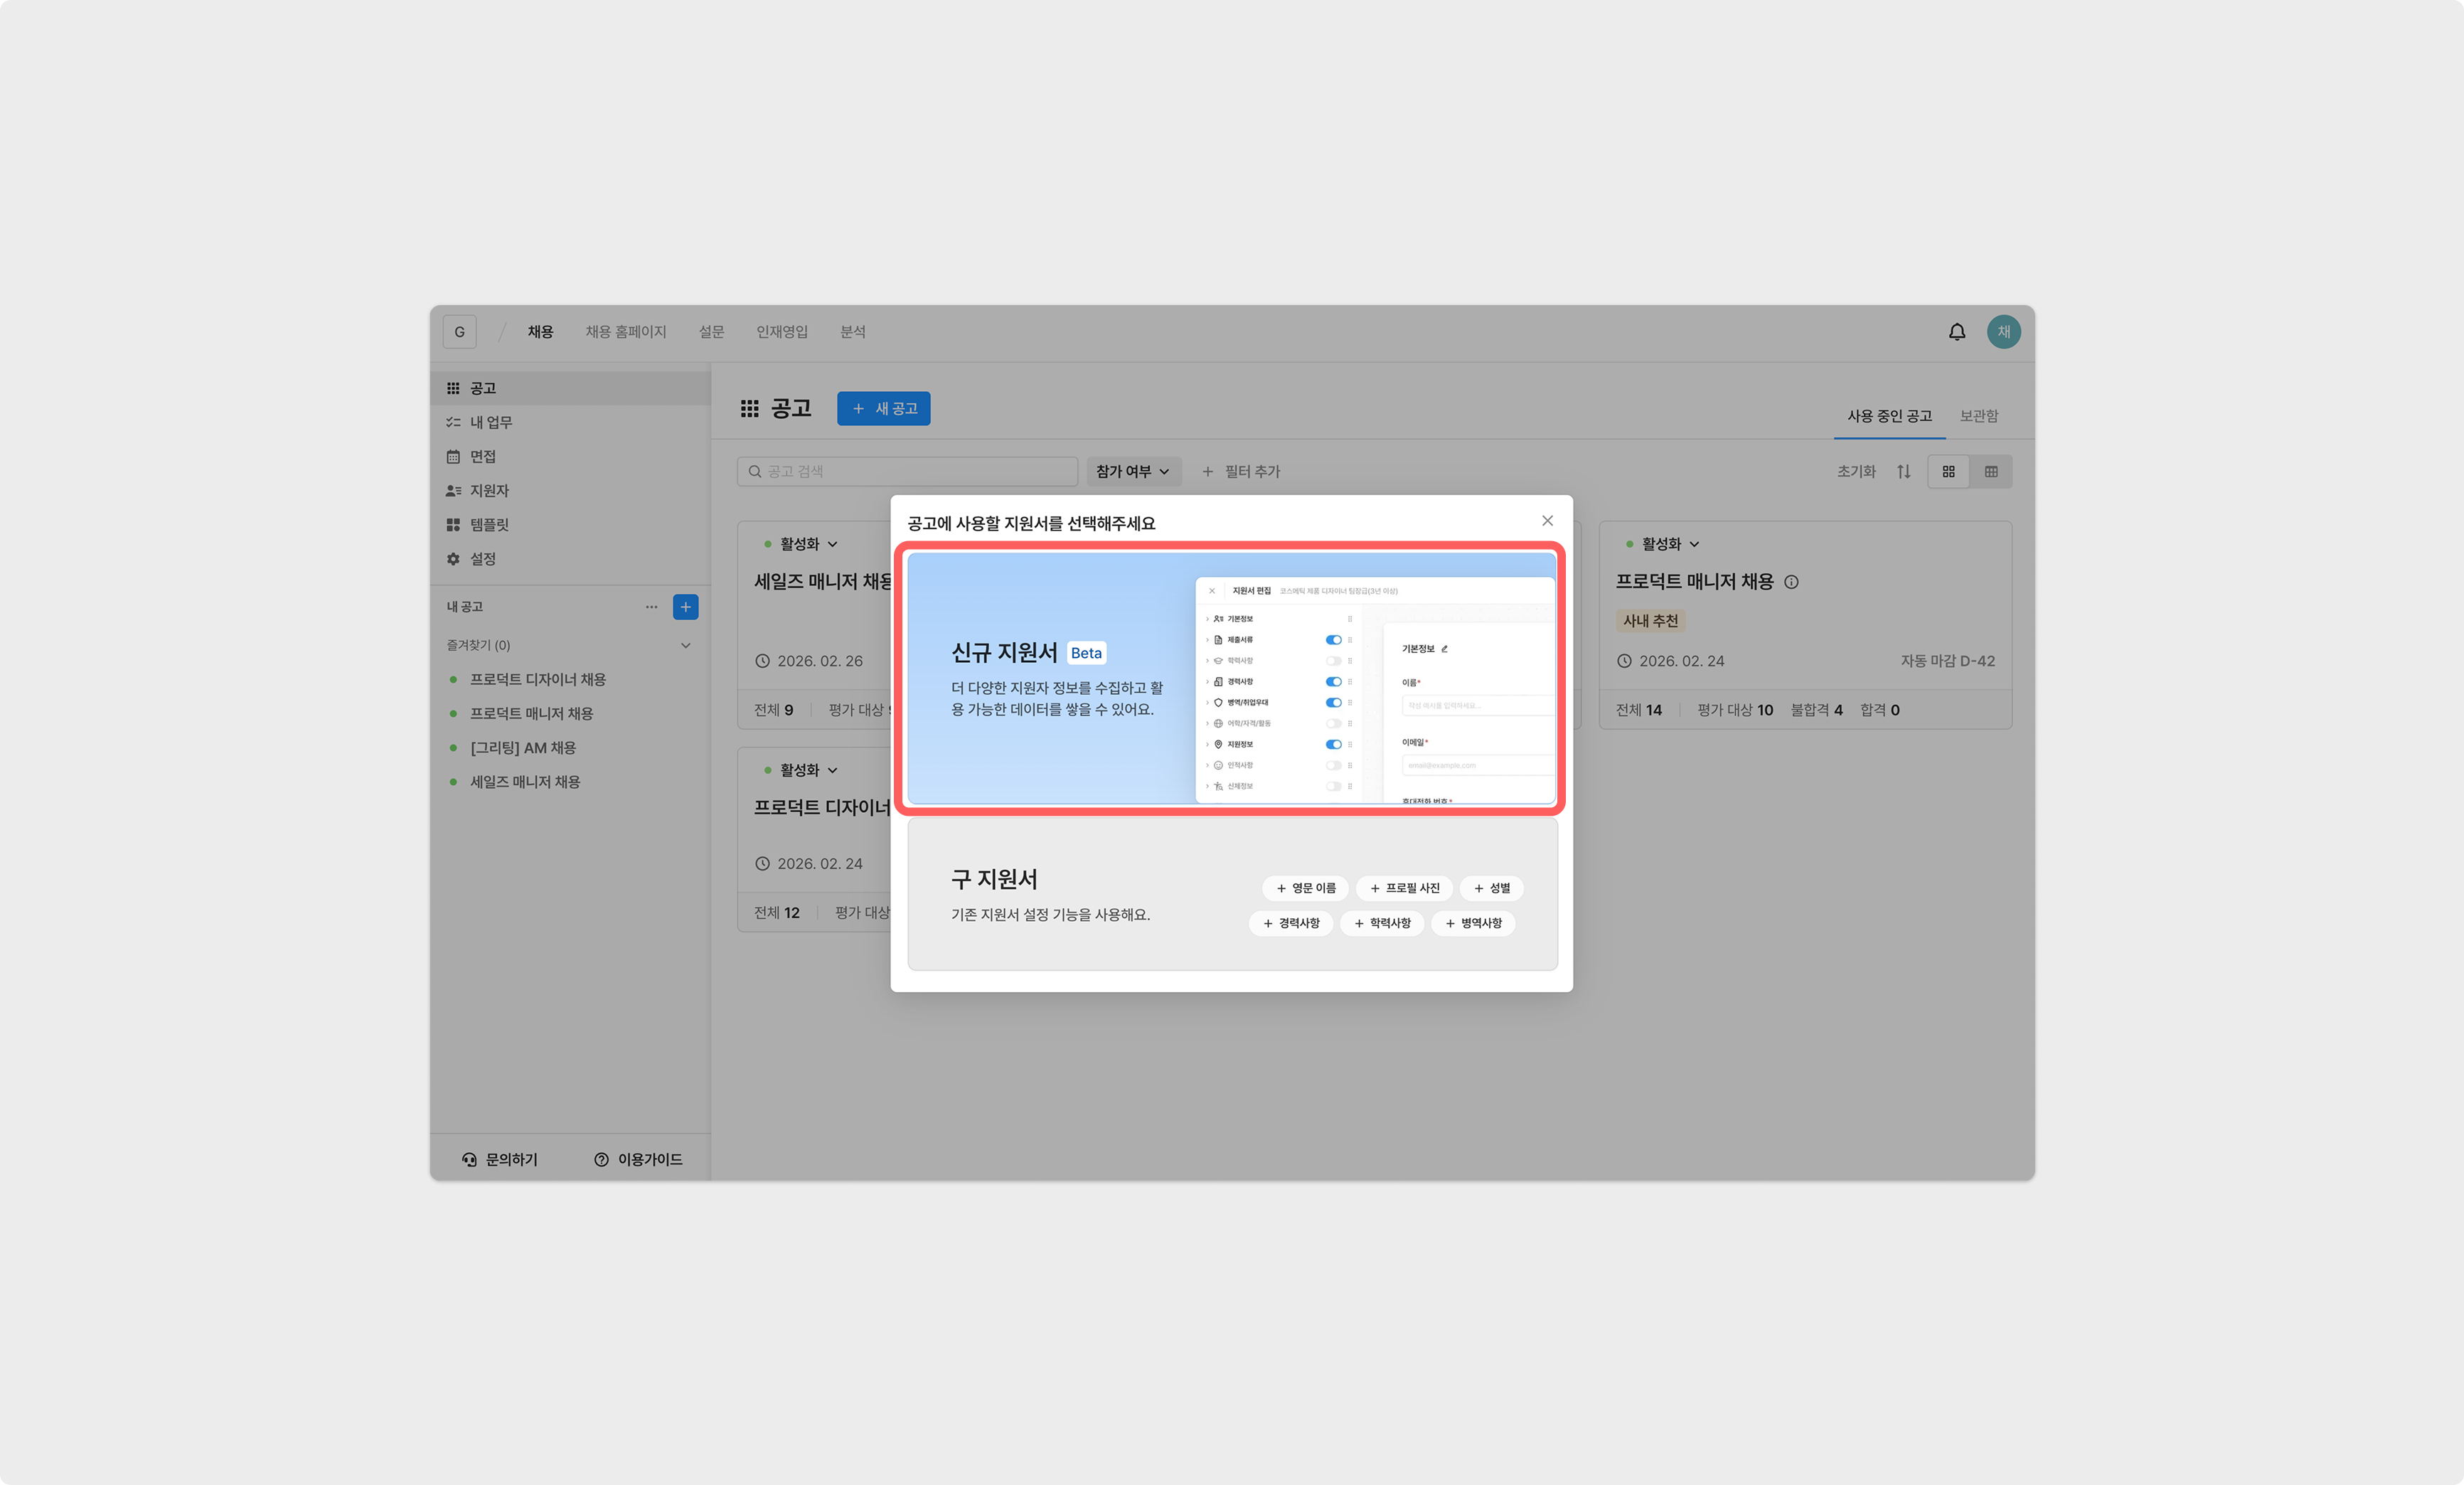Click the 새 공고 button
The width and height of the screenshot is (2464, 1485).
pyautogui.click(x=883, y=409)
